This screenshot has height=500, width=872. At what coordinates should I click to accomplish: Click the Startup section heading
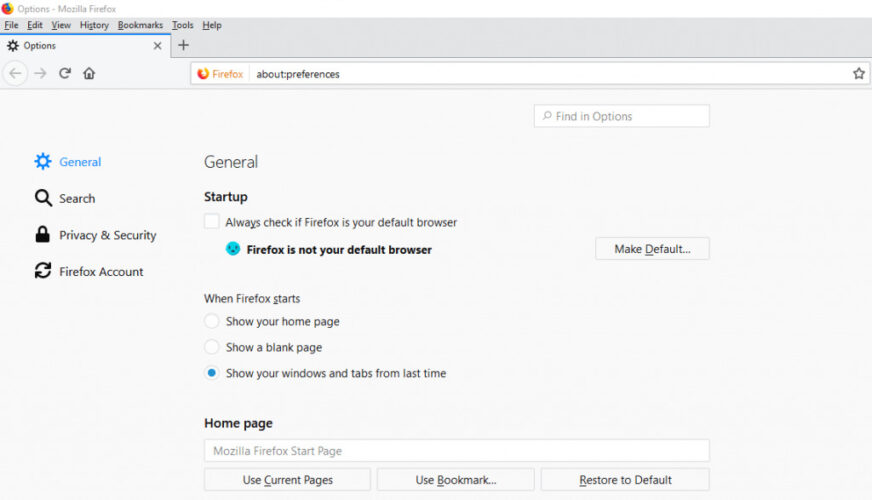coord(226,197)
